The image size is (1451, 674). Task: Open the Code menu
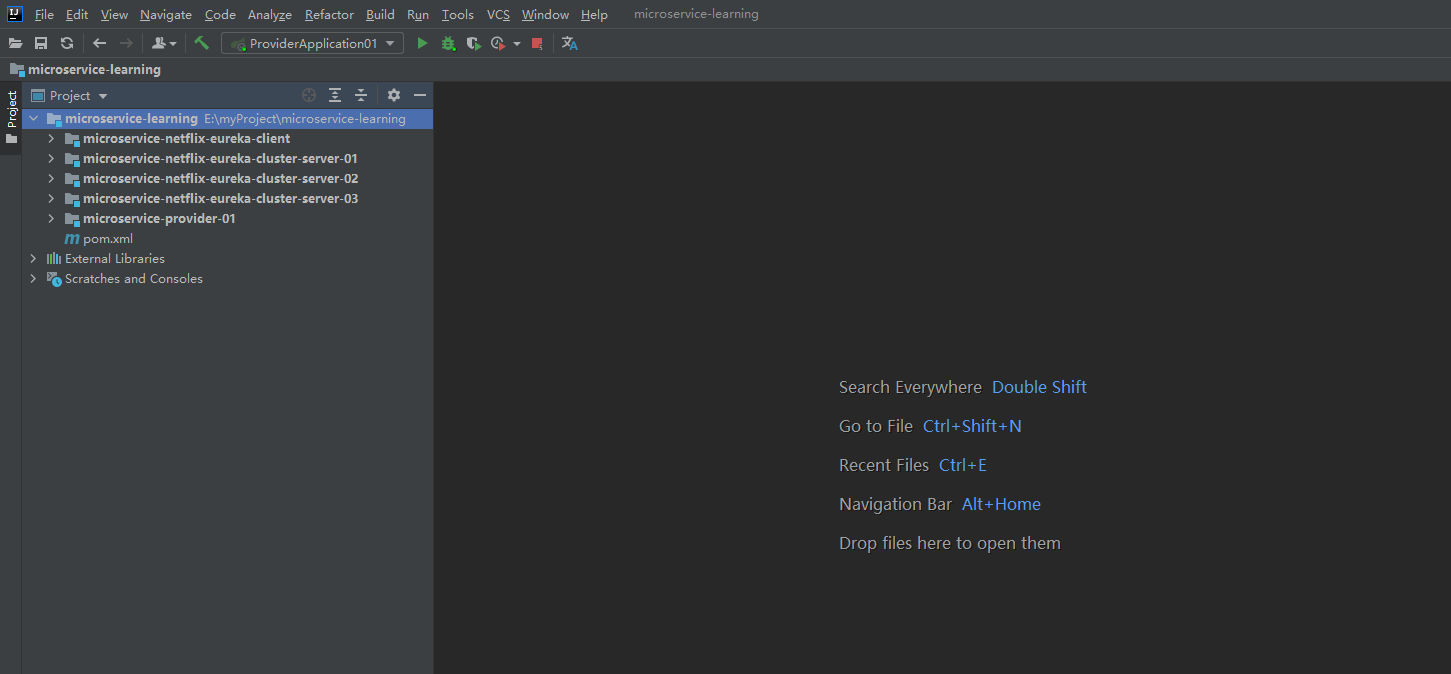pyautogui.click(x=220, y=14)
